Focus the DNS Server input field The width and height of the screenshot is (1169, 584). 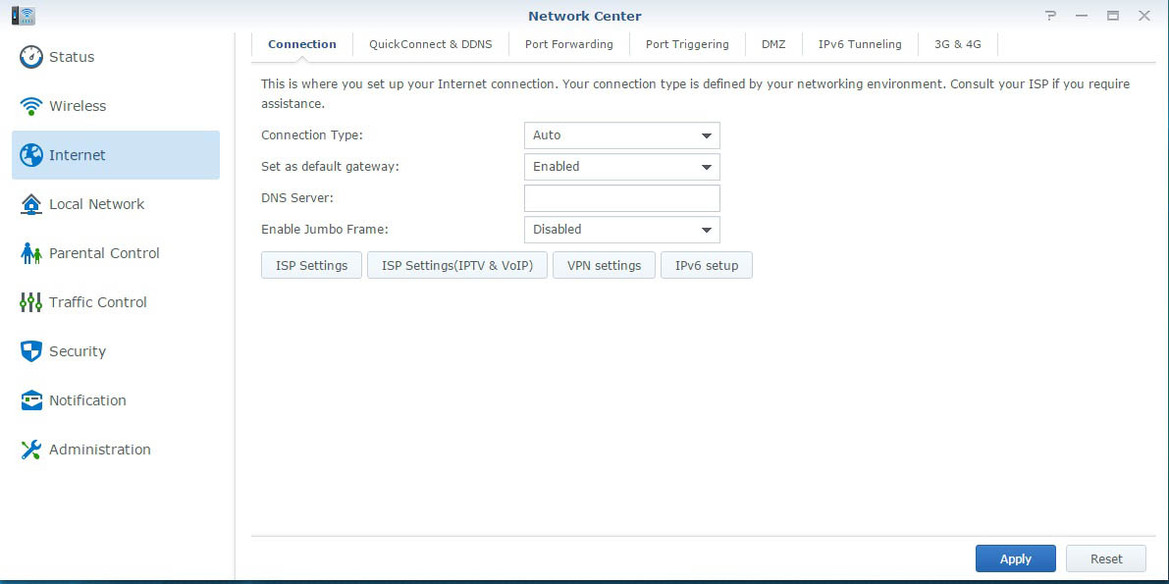click(622, 198)
